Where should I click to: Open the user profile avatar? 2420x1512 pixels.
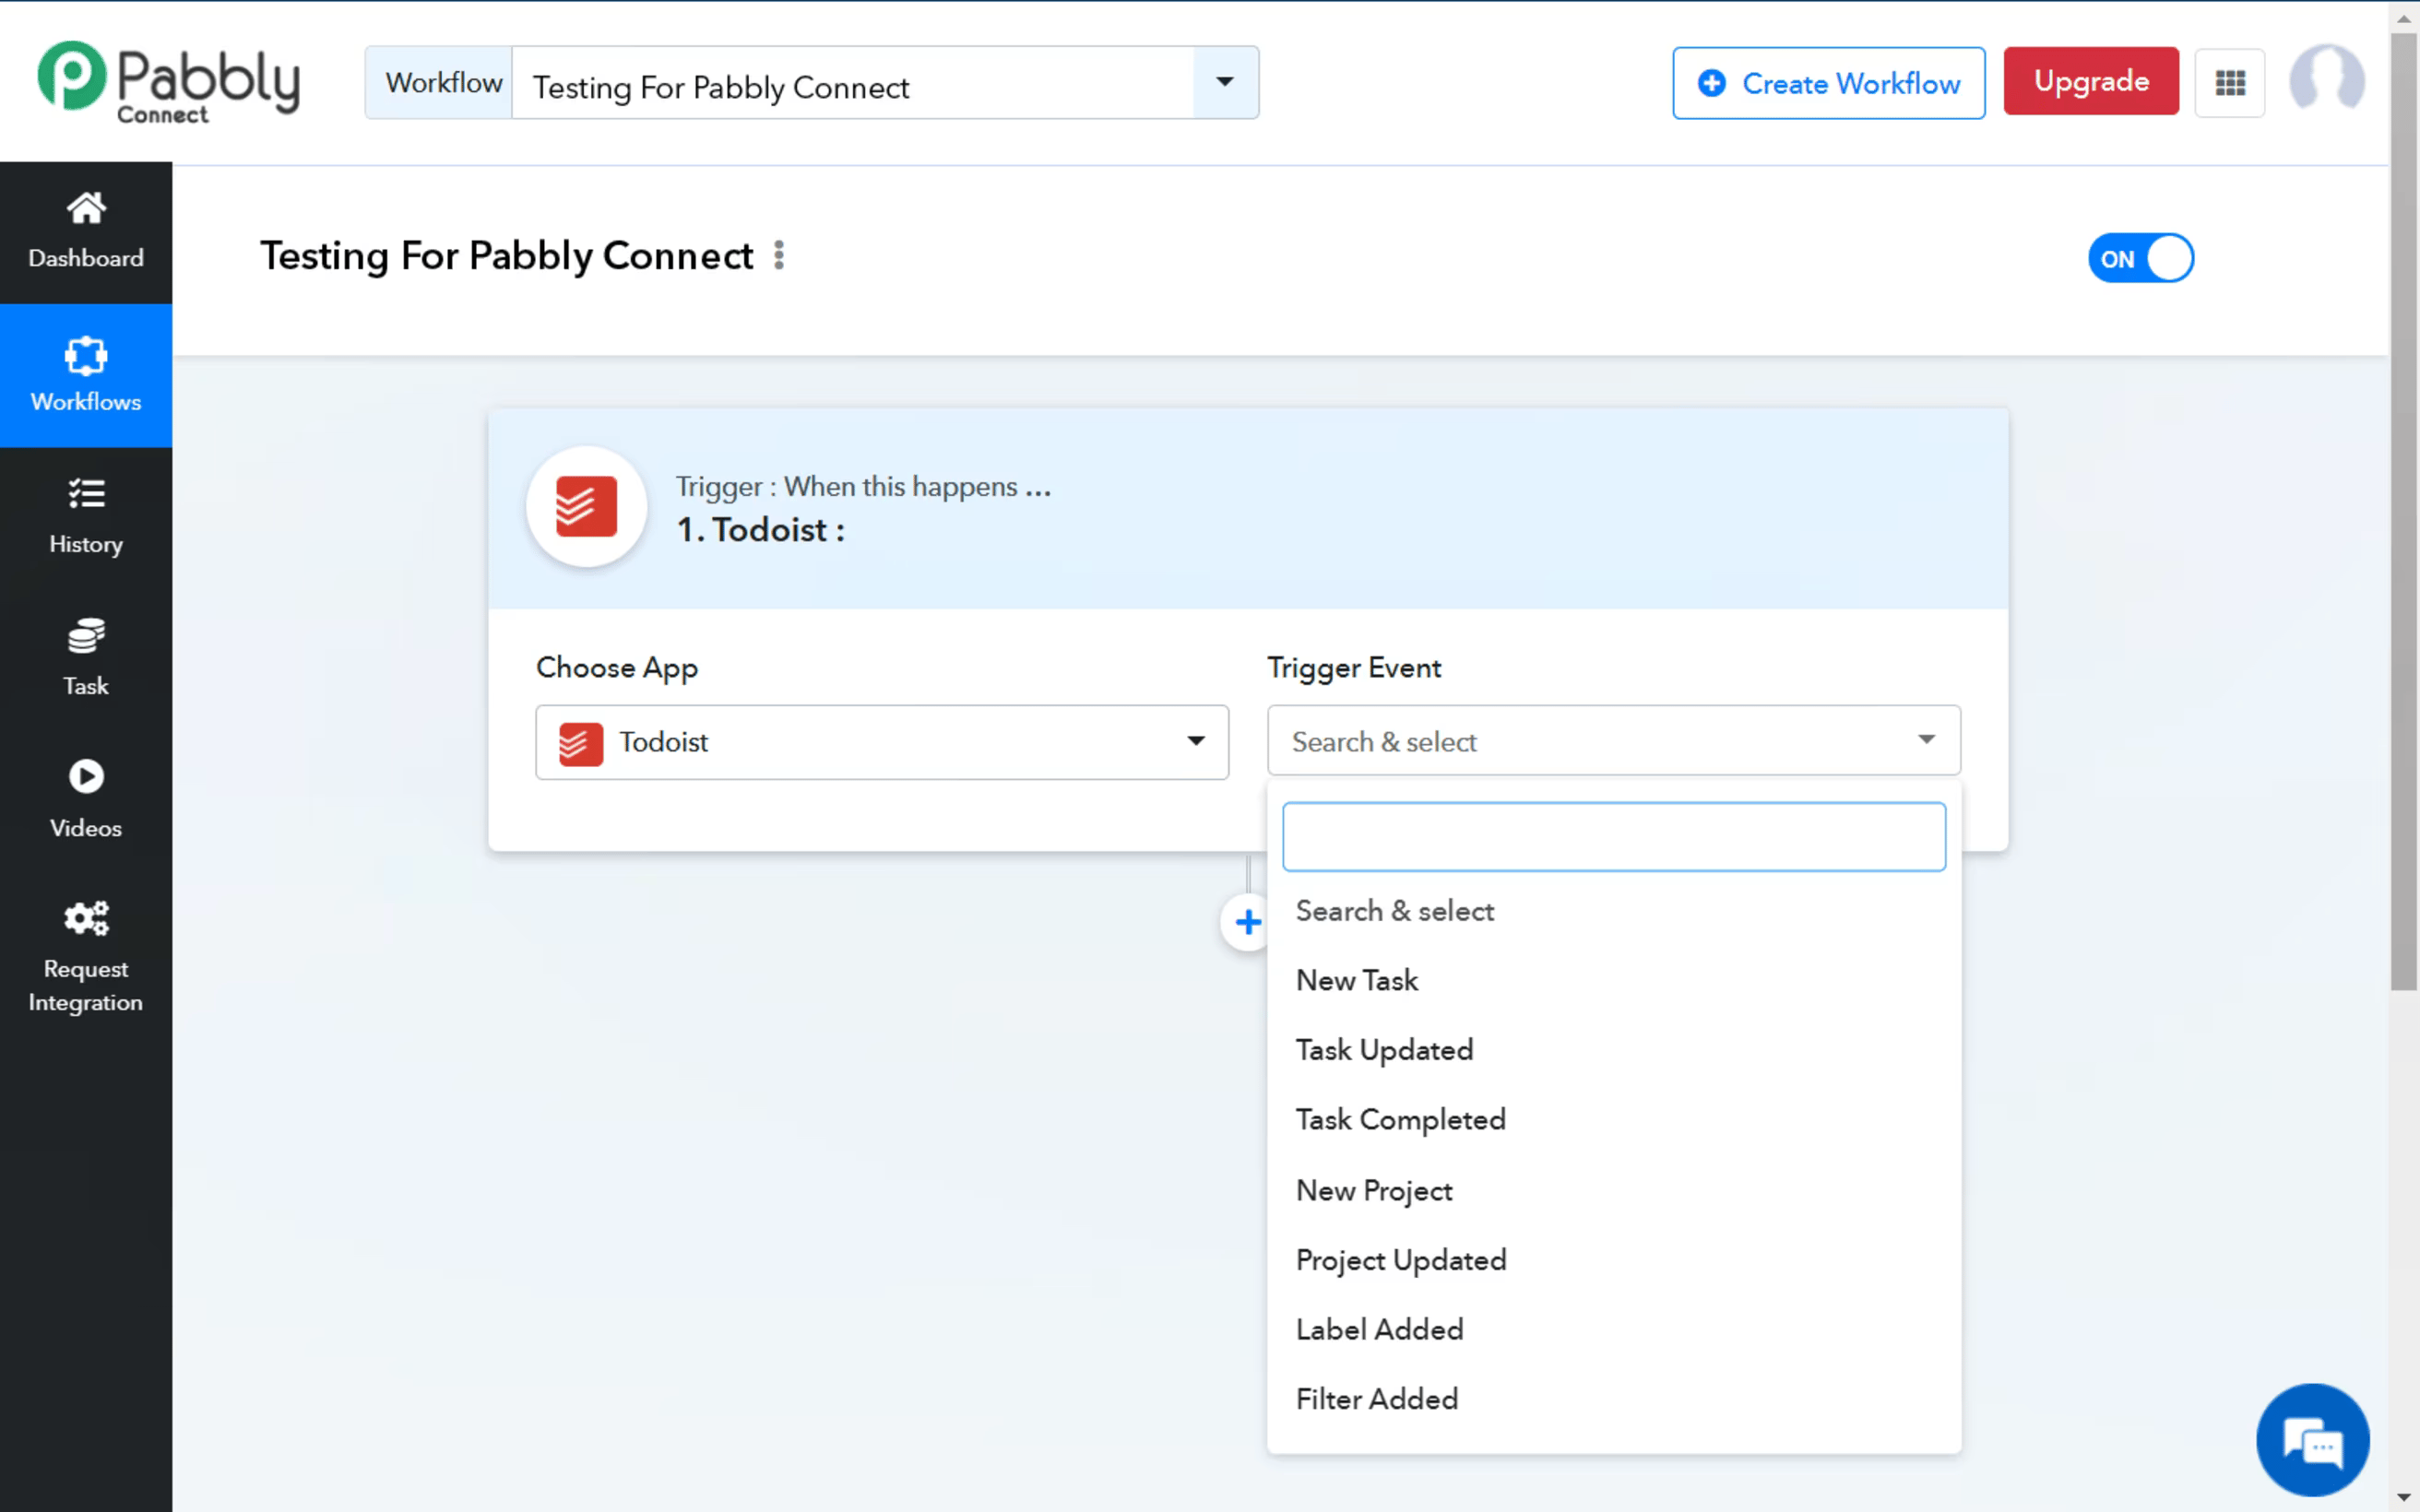point(2326,80)
